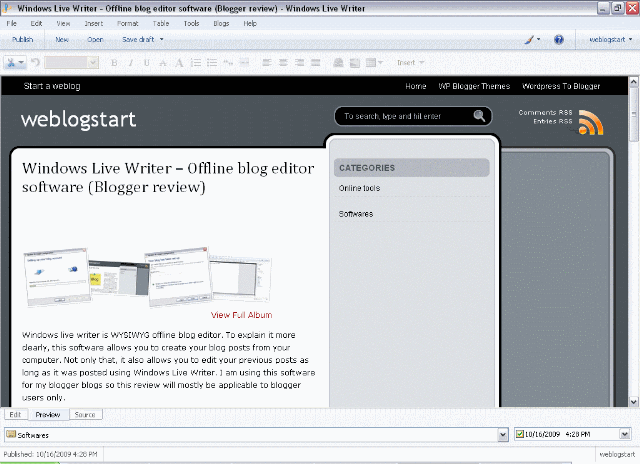640x464 pixels.
Task: Apply bulleted list formatting
Action: tap(212, 63)
